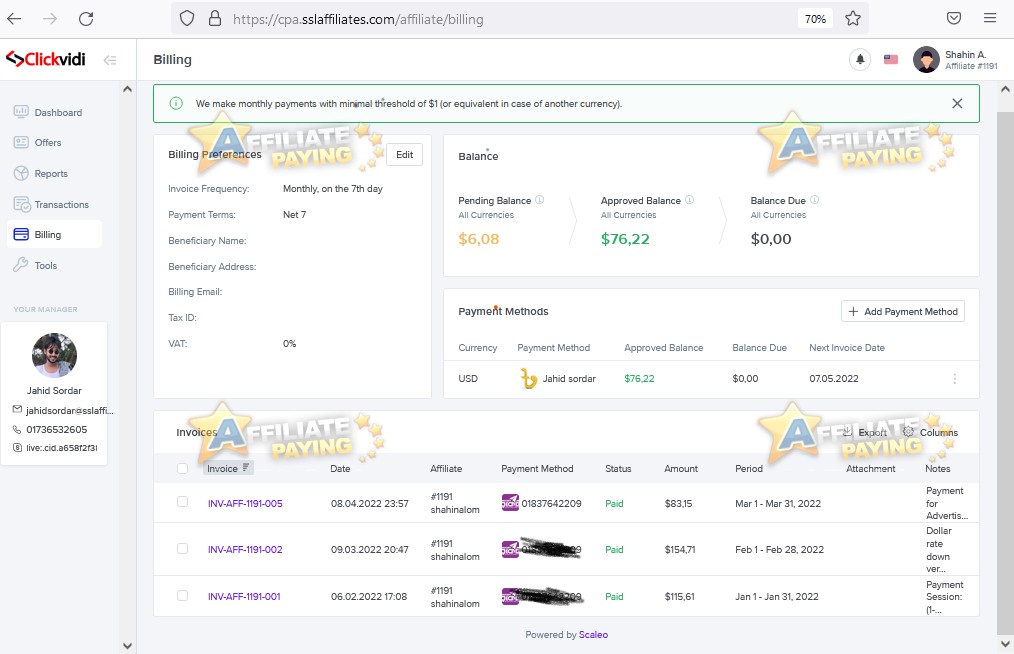Screen dimensions: 1014x654
Task: Click the Export download icon
Action: (x=848, y=431)
